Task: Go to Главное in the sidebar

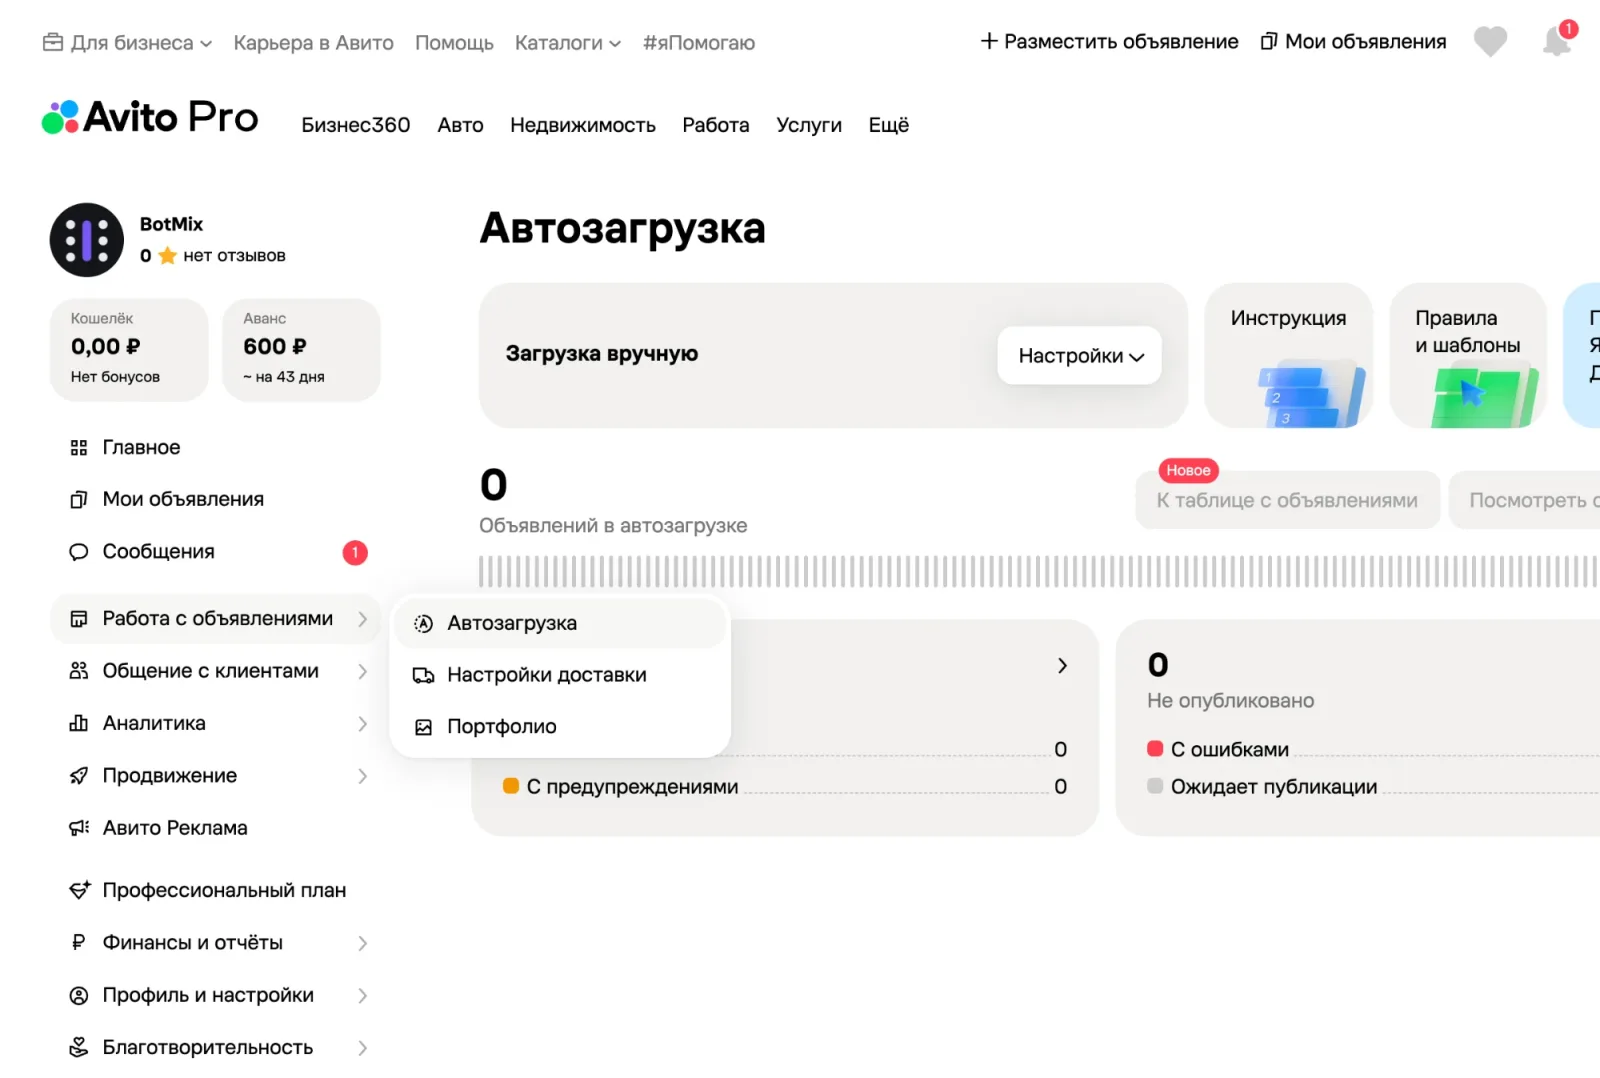Action: pyautogui.click(x=141, y=447)
